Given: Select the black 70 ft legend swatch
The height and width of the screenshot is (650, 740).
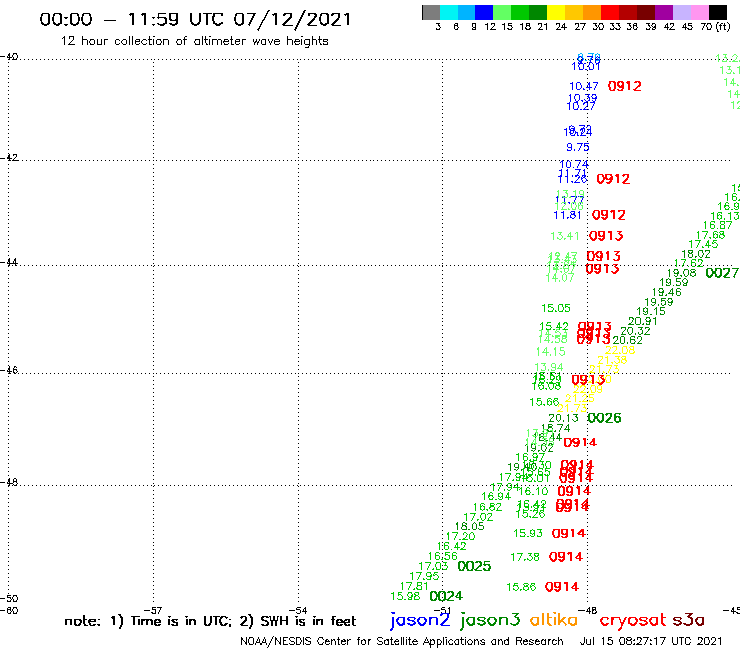Looking at the screenshot, I should point(717,12).
